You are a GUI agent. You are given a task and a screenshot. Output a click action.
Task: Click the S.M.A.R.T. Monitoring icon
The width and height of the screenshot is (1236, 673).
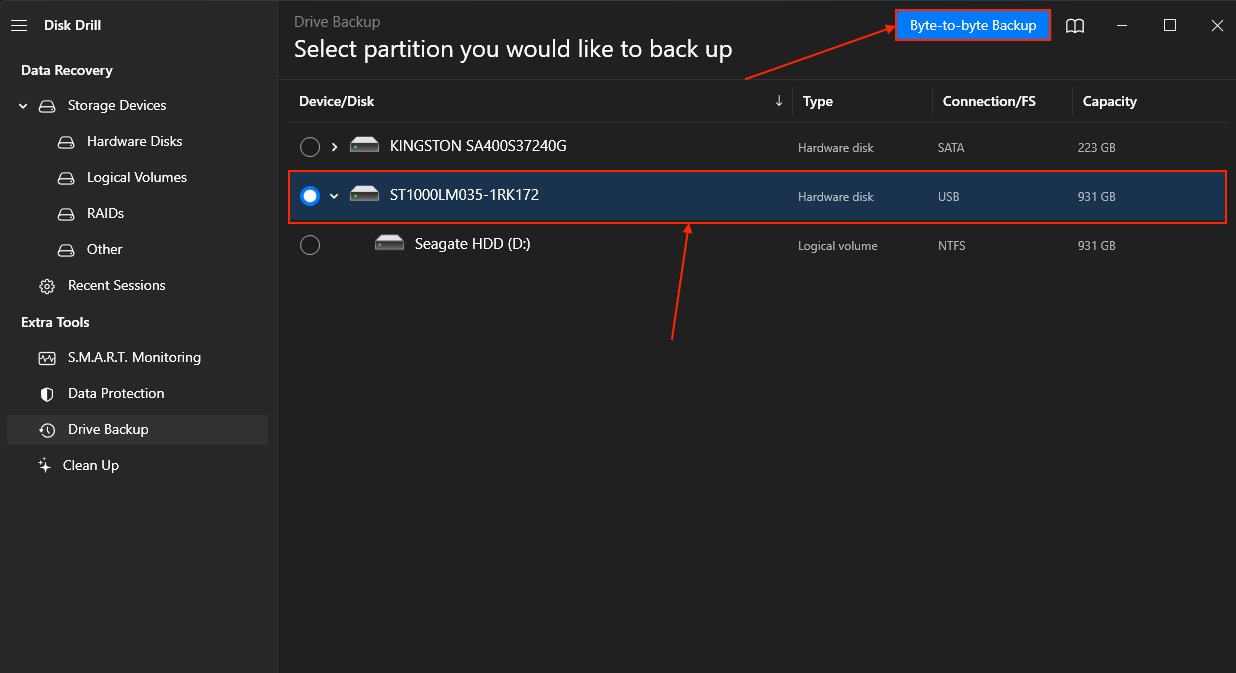(x=47, y=358)
